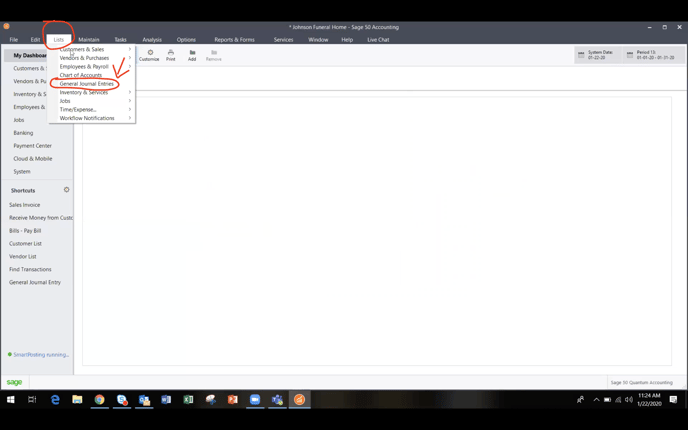Screen dimensions: 688x430
Task: Open the Windows Start menu
Action: pyautogui.click(x=11, y=399)
